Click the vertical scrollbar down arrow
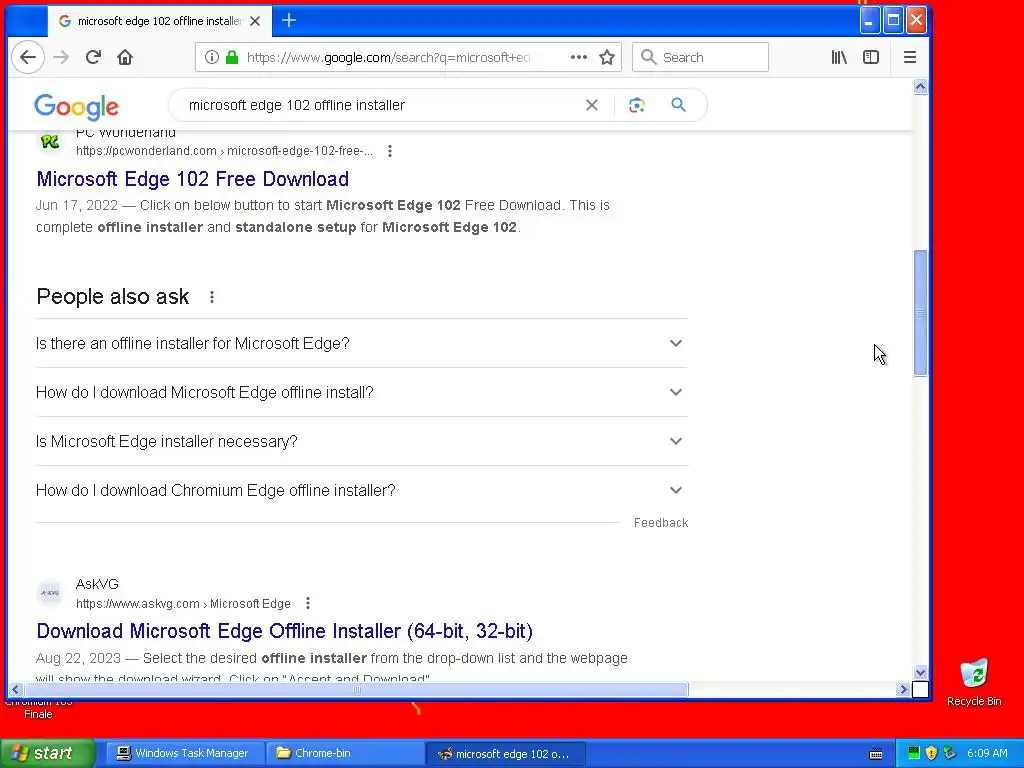Viewport: 1024px width, 768px height. click(x=920, y=672)
